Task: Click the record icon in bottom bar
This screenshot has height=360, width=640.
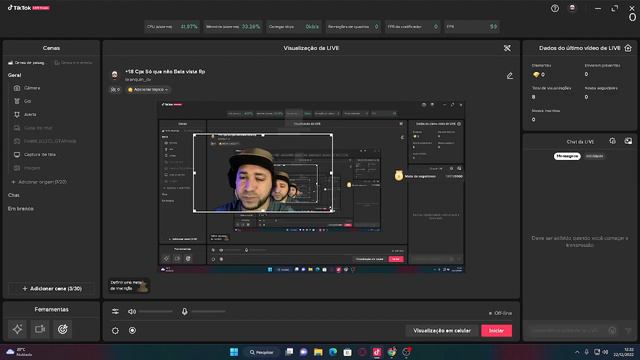Action: [132, 331]
